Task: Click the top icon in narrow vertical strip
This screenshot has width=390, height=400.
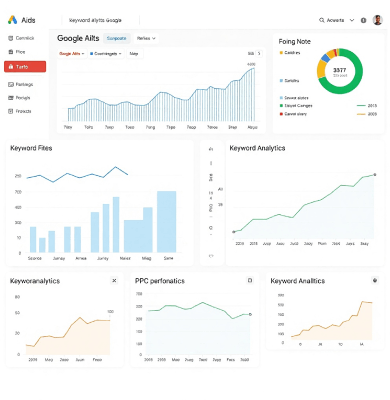Action: (x=211, y=149)
